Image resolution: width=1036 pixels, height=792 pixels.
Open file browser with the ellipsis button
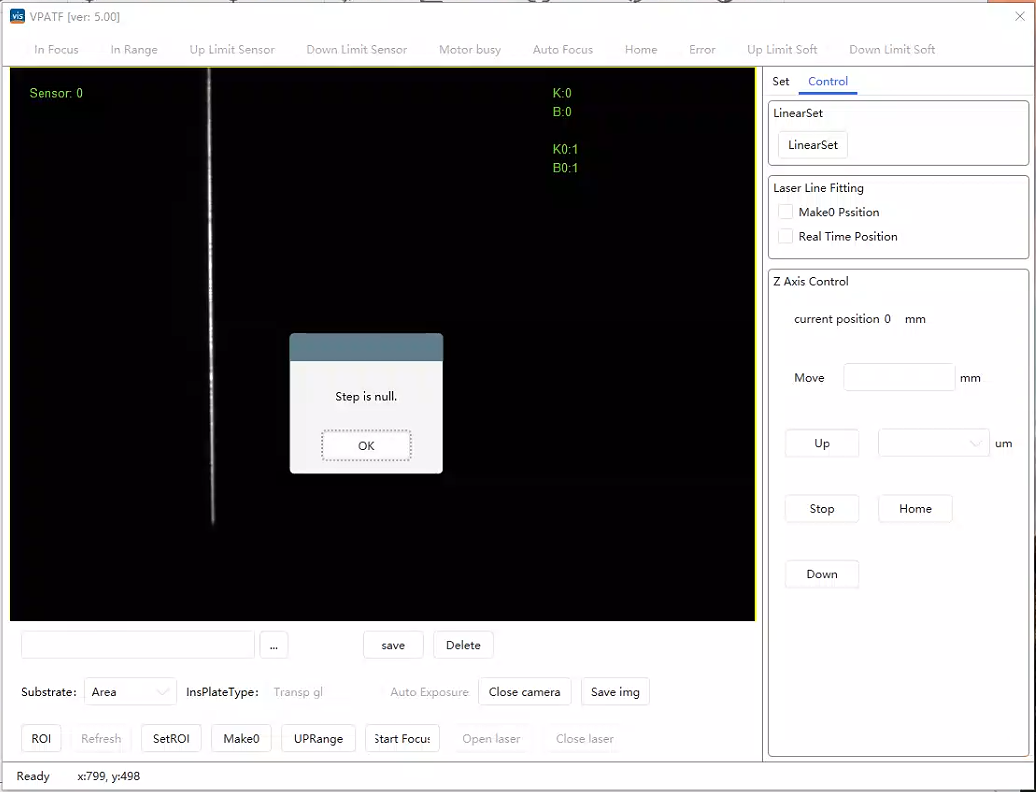(274, 645)
